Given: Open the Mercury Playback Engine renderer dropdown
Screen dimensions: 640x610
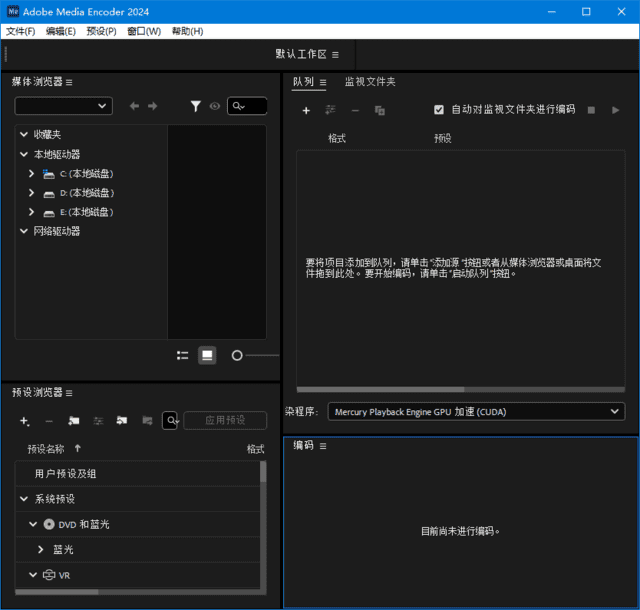Looking at the screenshot, I should tap(478, 411).
